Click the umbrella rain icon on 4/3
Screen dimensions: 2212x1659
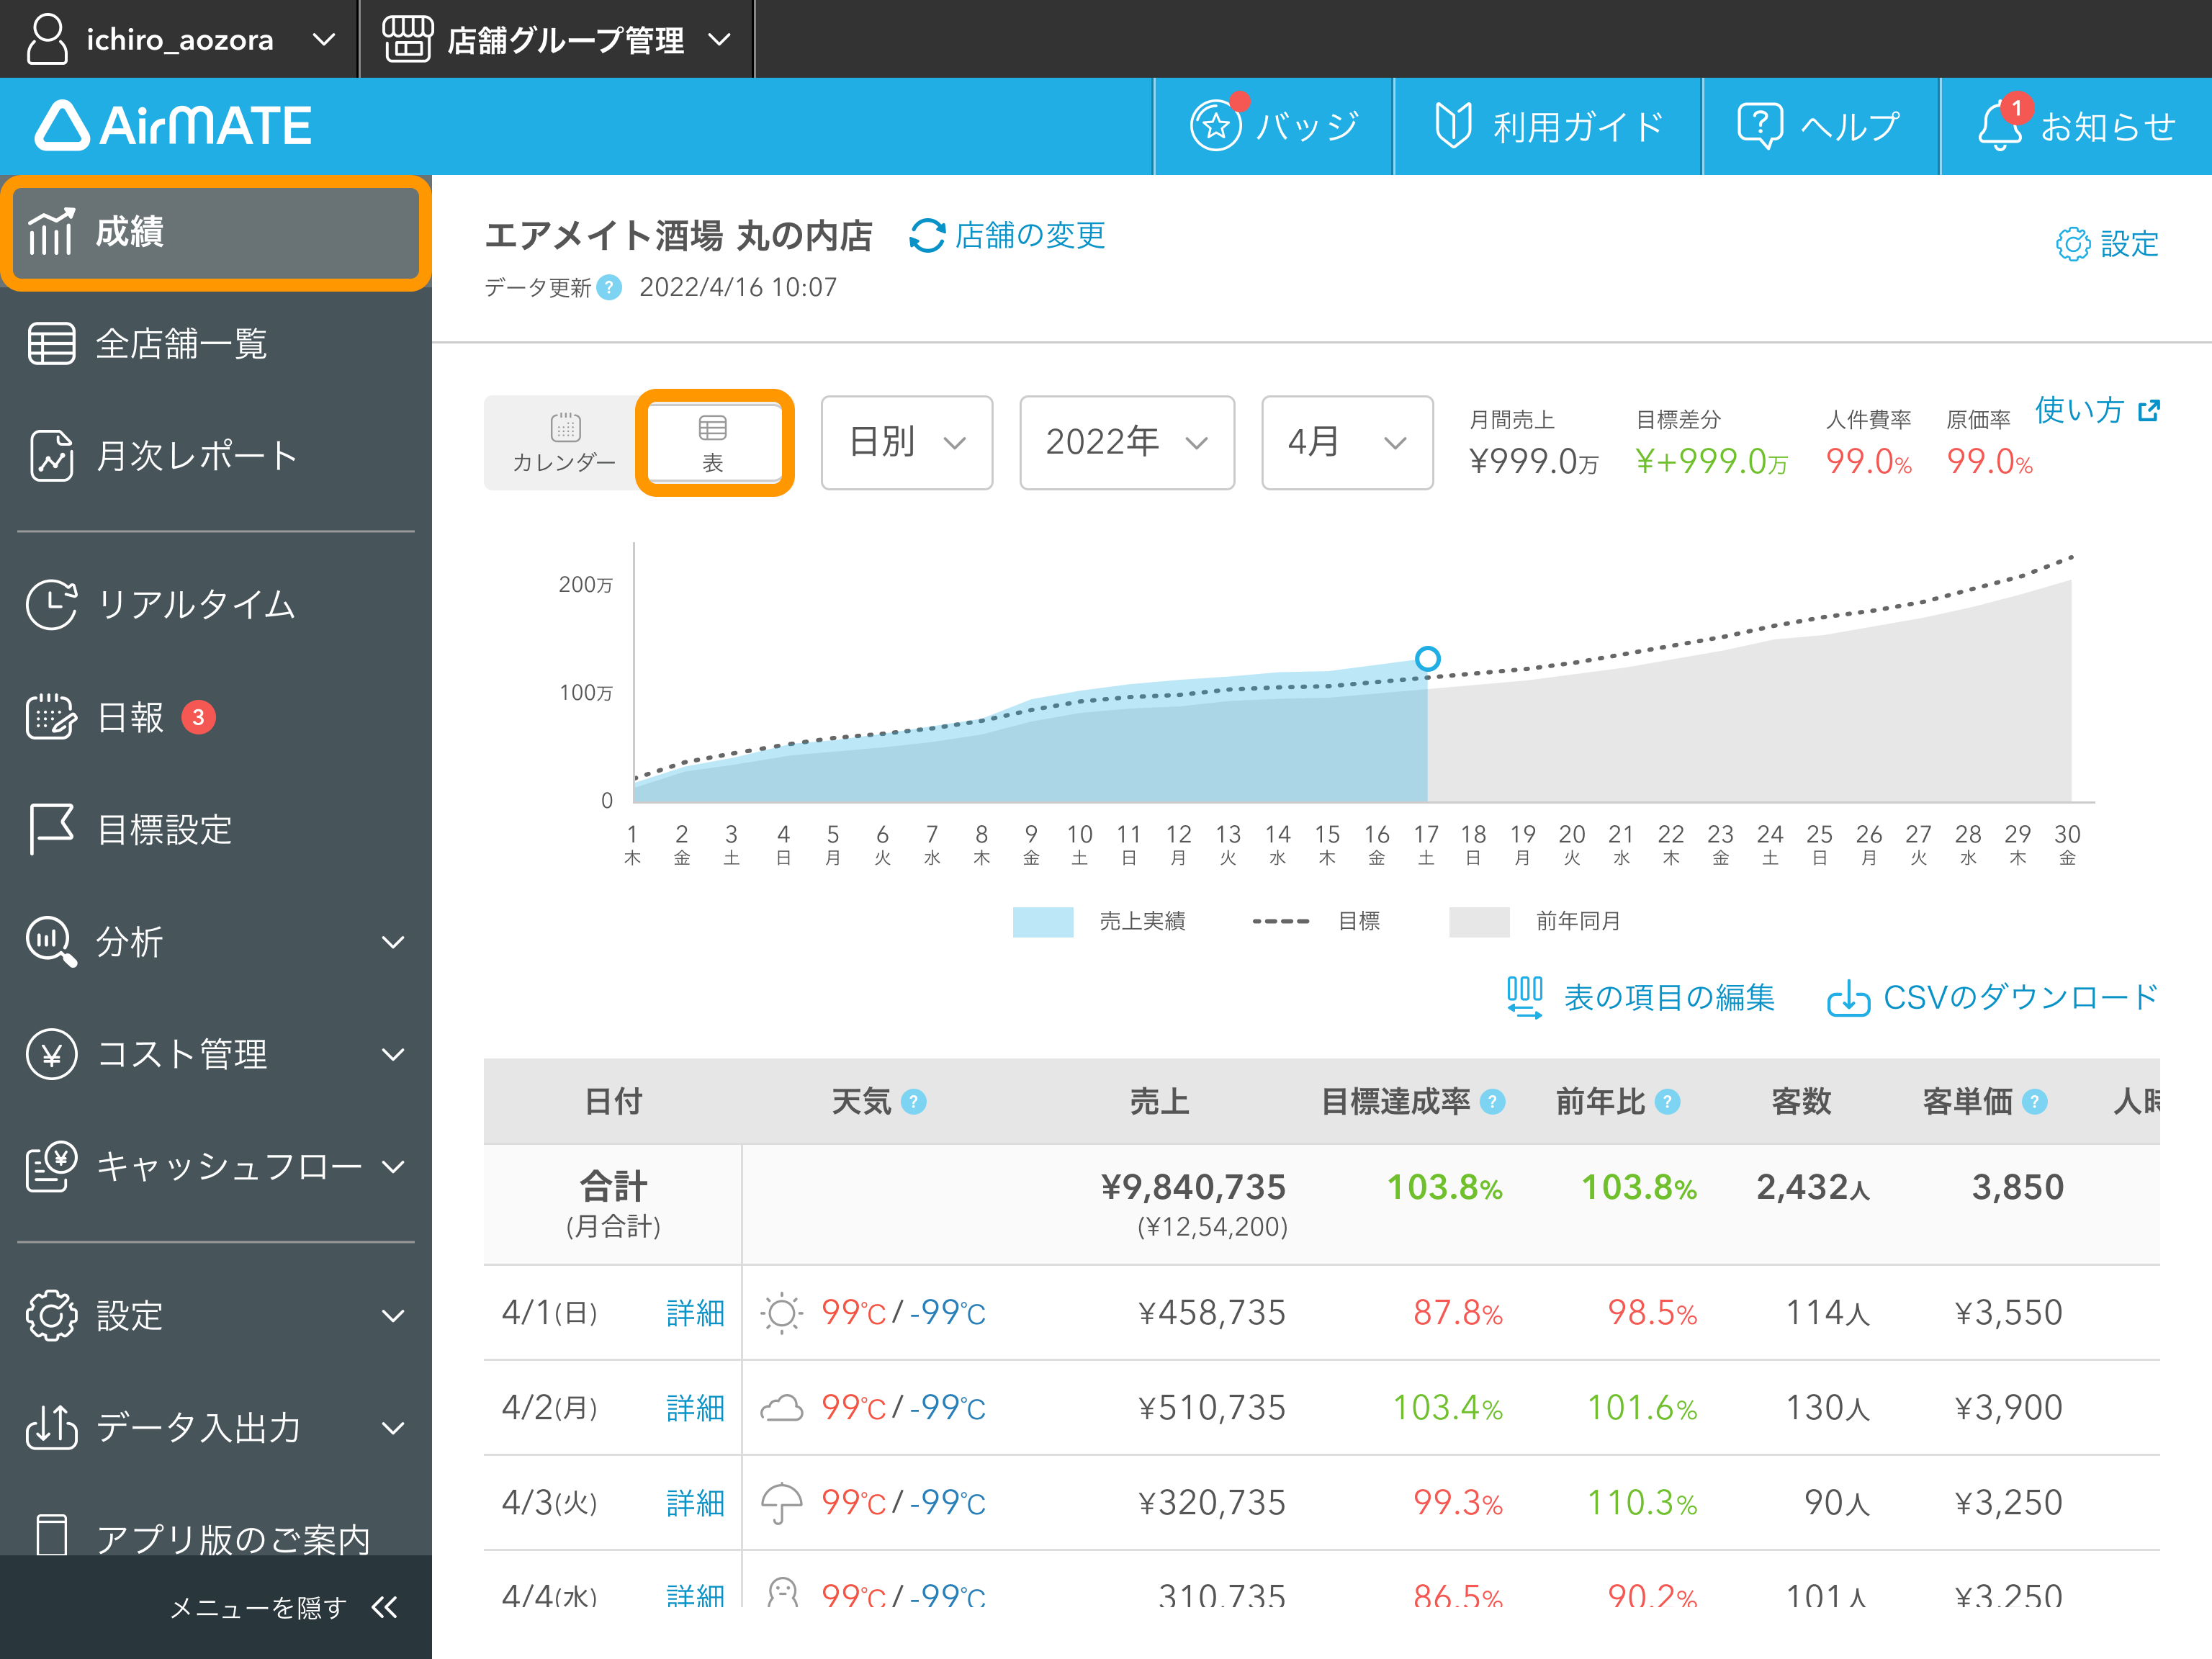pos(781,1503)
